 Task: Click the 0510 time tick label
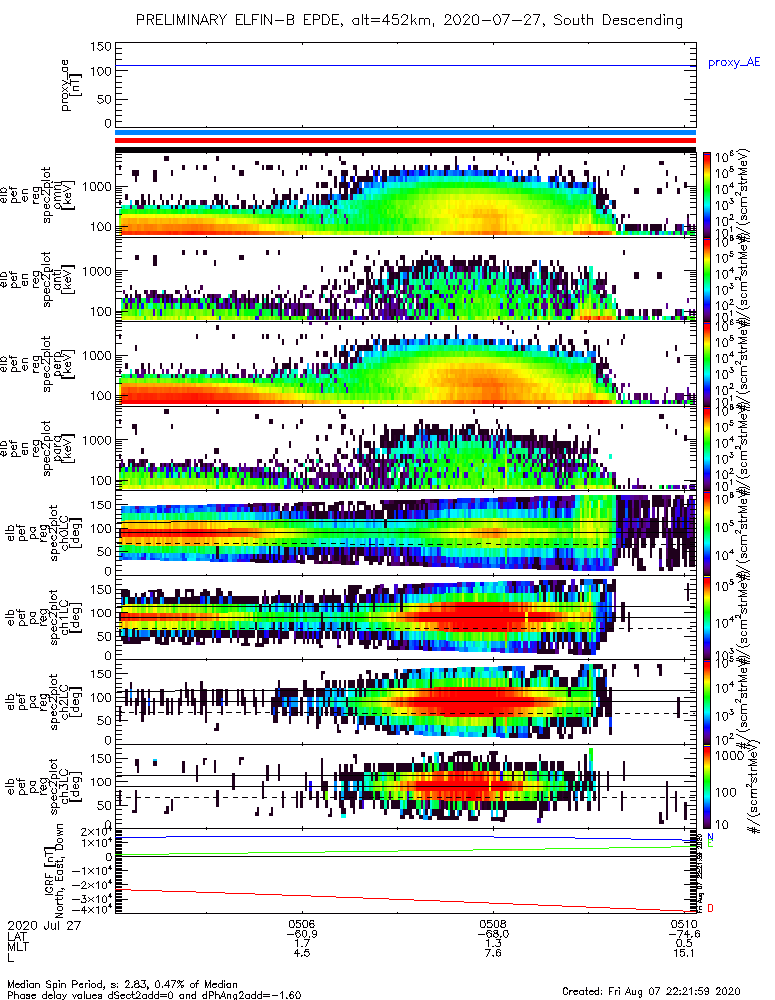pos(684,923)
